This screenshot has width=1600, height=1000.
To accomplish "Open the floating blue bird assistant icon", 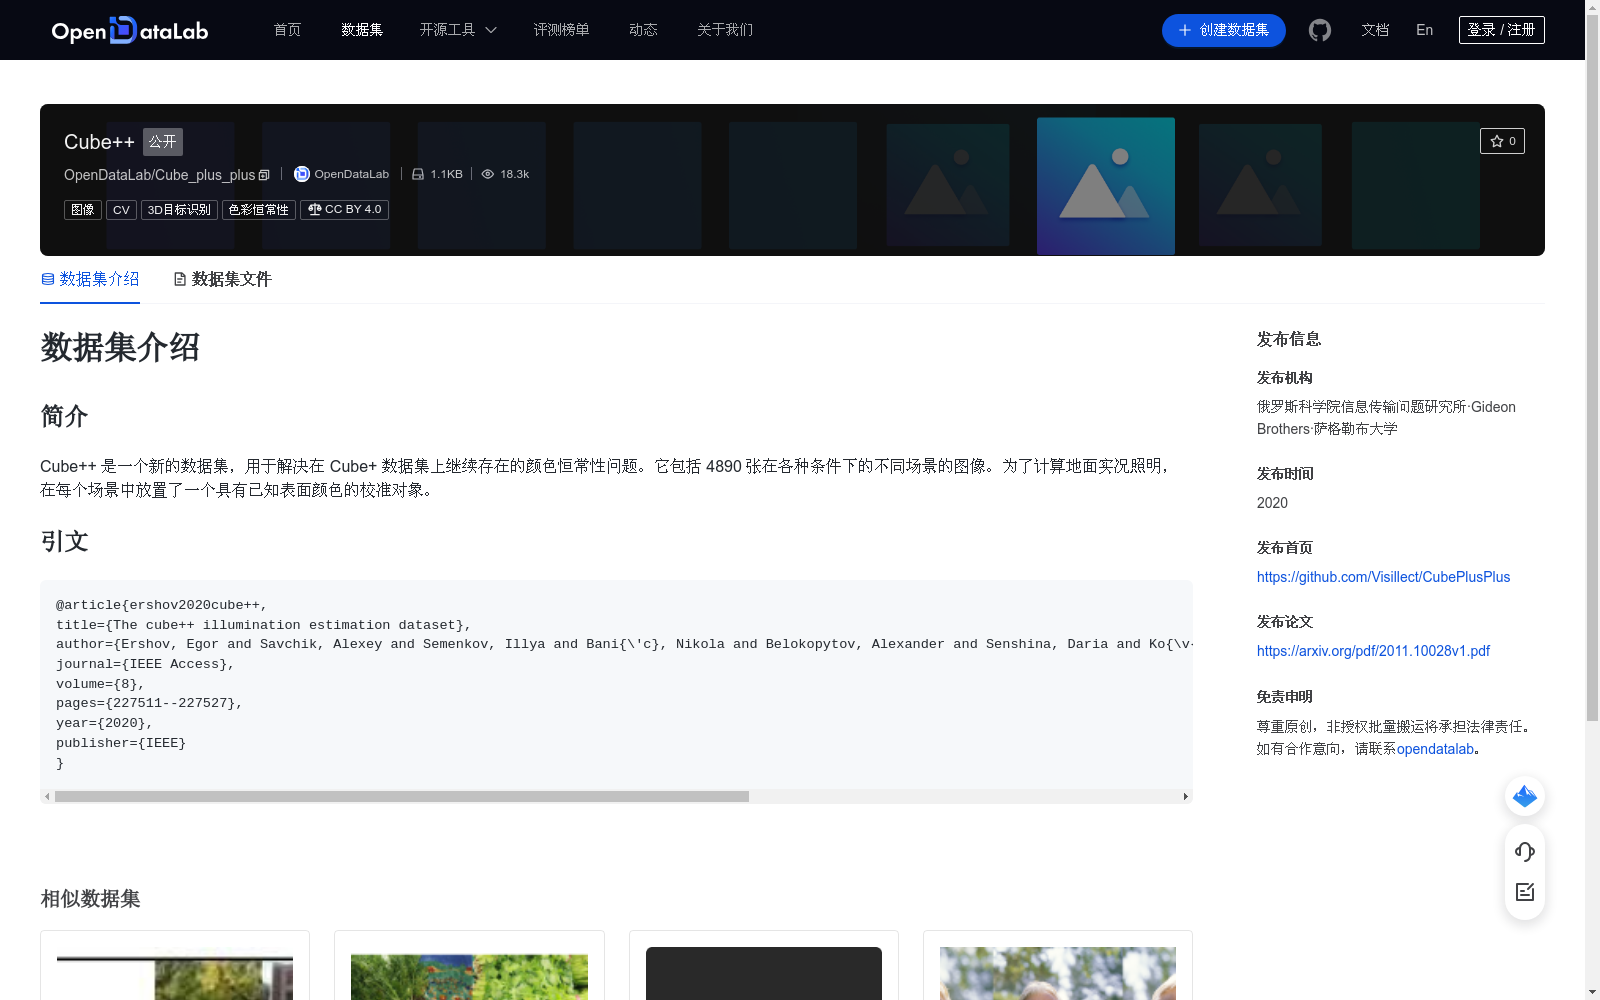I will (1525, 796).
